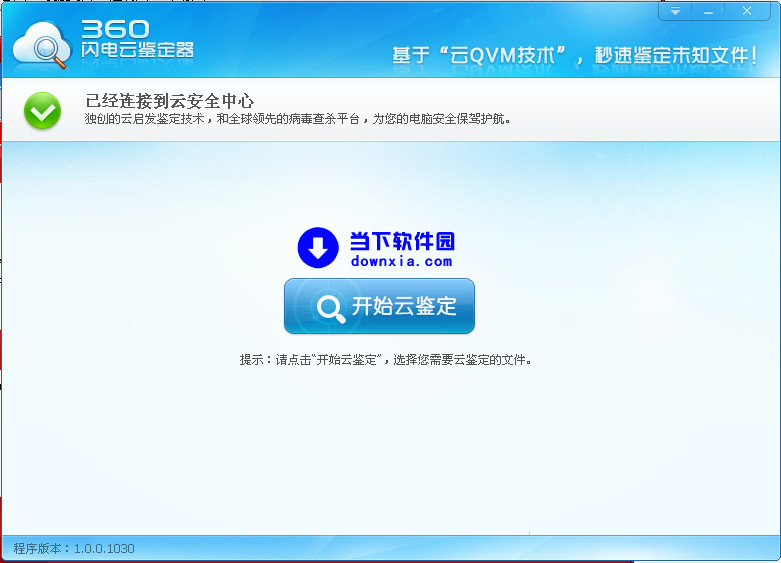Click the 闪电云鉴定器 title text
This screenshot has height=563, width=781.
click(137, 50)
